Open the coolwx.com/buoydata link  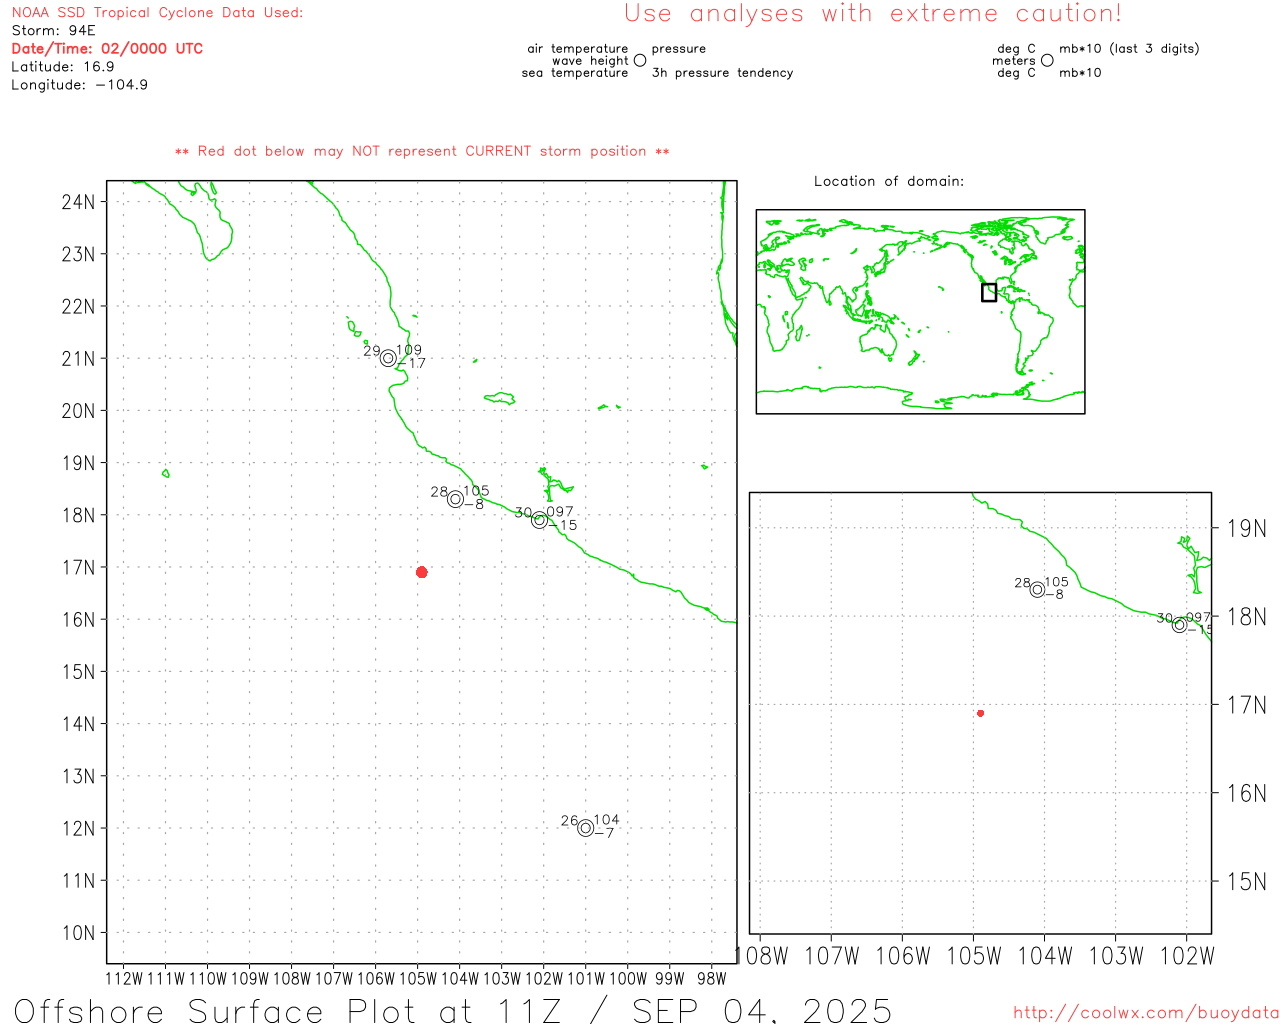(x=1146, y=1013)
